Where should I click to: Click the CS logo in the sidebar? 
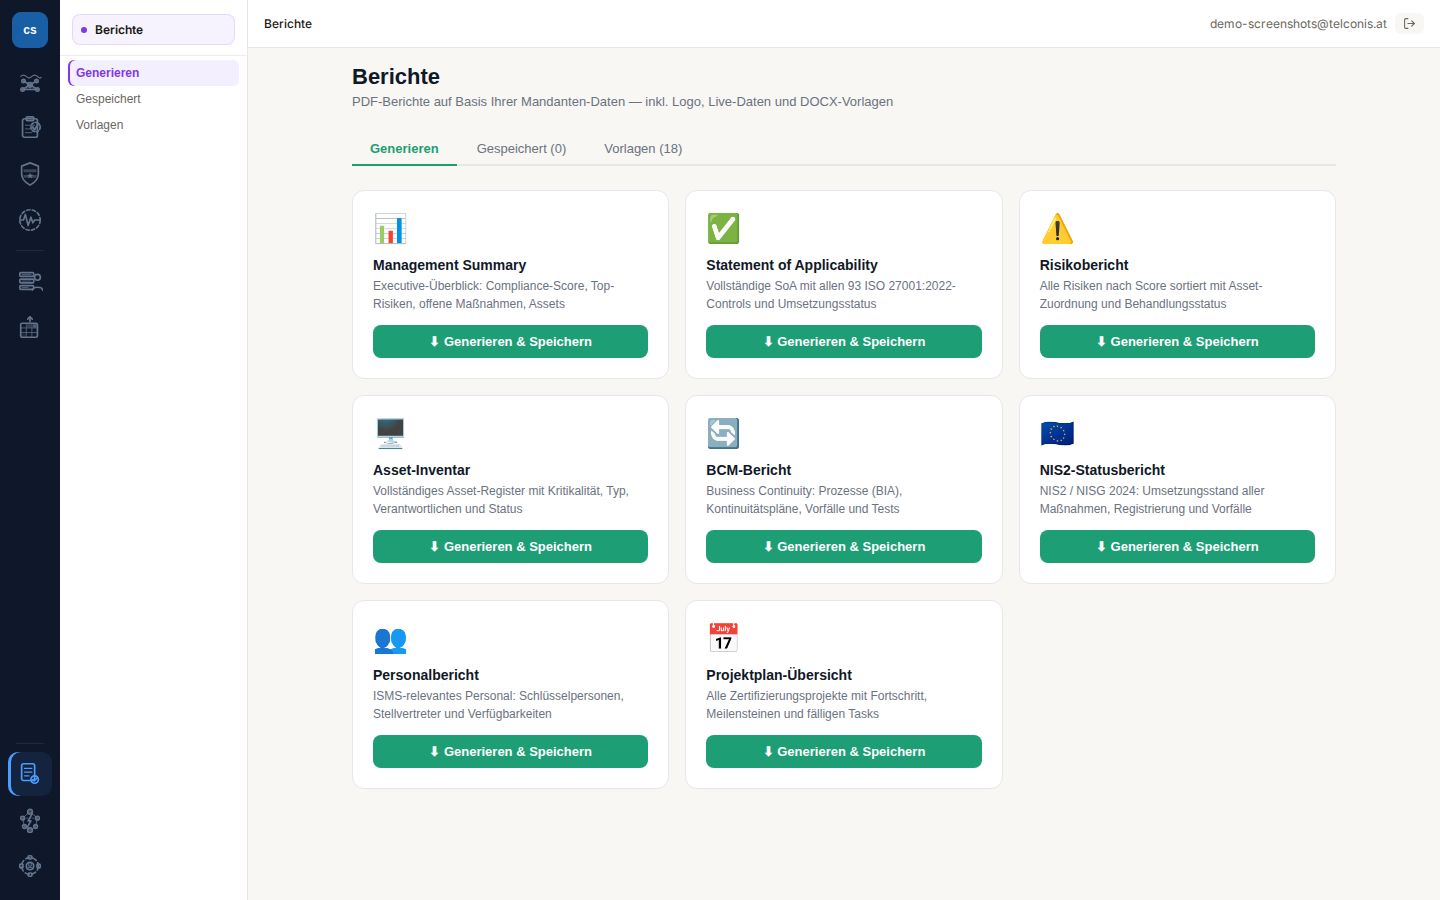pos(30,30)
